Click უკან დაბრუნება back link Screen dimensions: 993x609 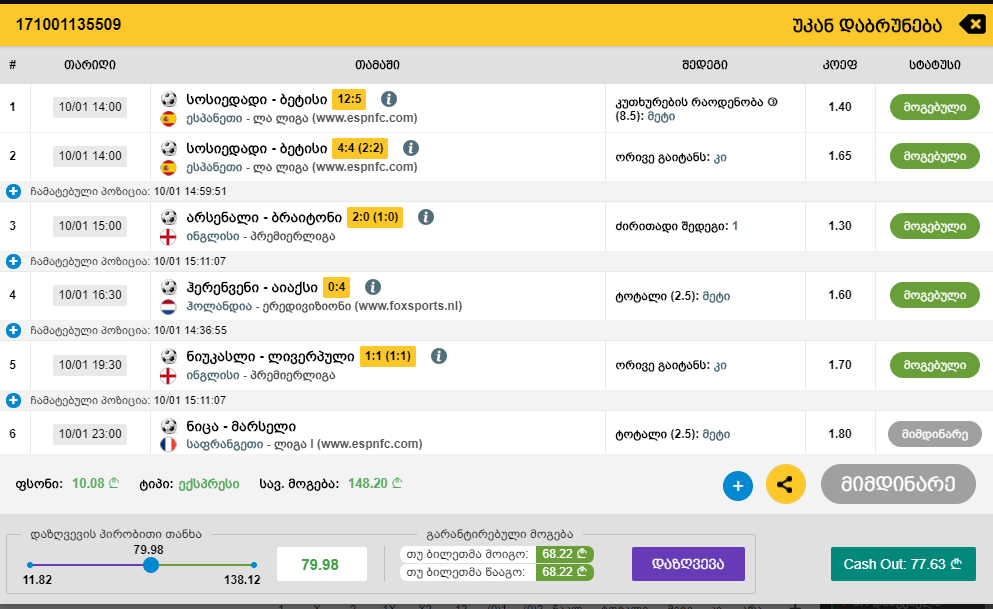pyautogui.click(x=866, y=25)
